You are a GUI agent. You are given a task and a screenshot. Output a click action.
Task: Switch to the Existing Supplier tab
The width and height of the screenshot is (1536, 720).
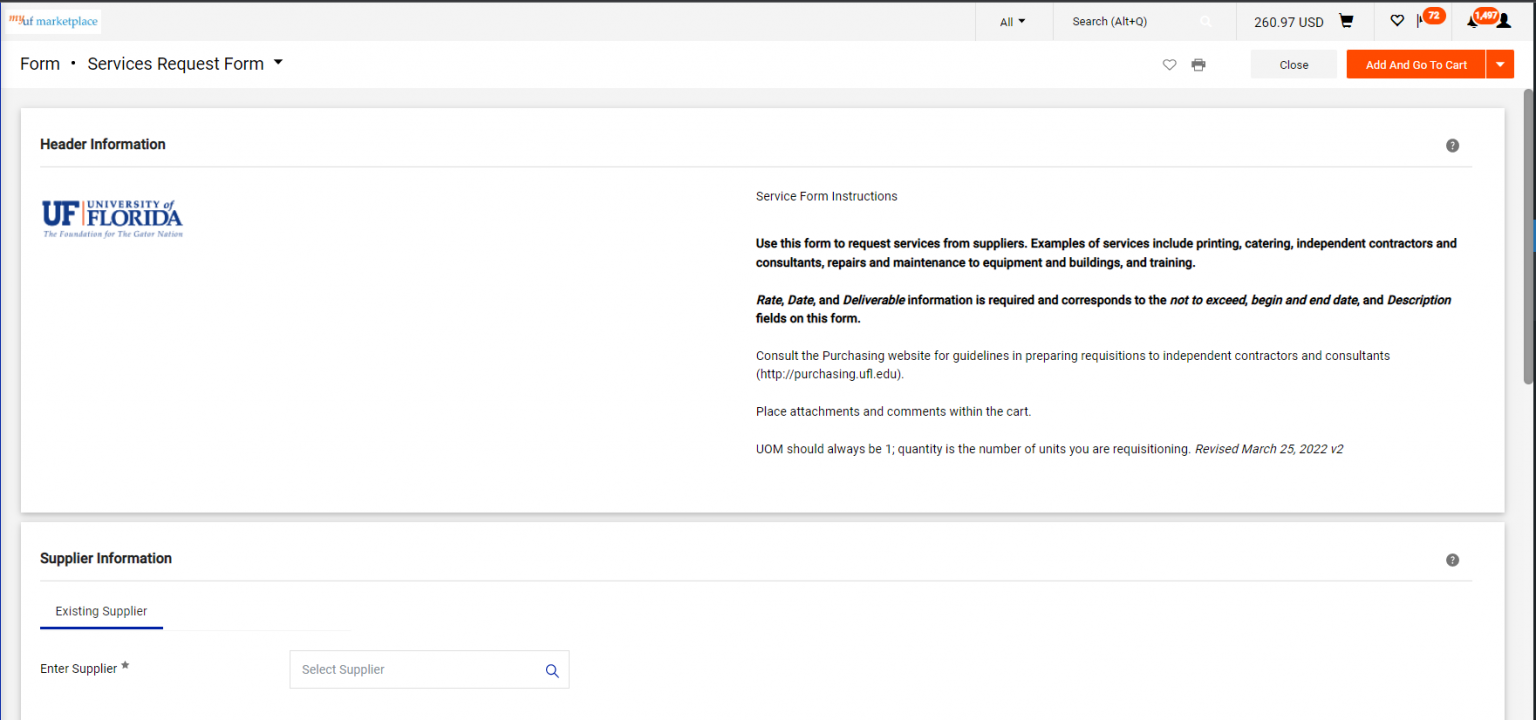pyautogui.click(x=101, y=611)
